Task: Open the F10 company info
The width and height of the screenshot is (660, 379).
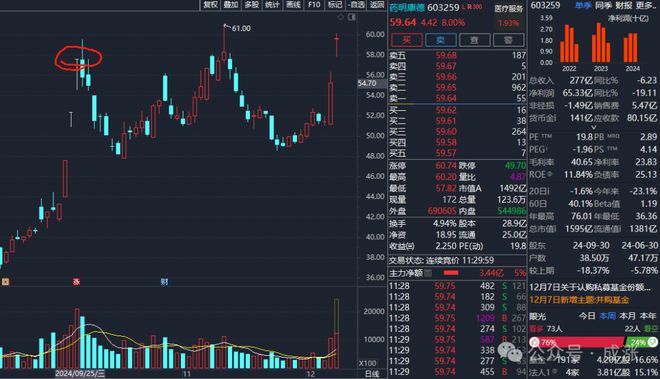Action: coord(314,5)
